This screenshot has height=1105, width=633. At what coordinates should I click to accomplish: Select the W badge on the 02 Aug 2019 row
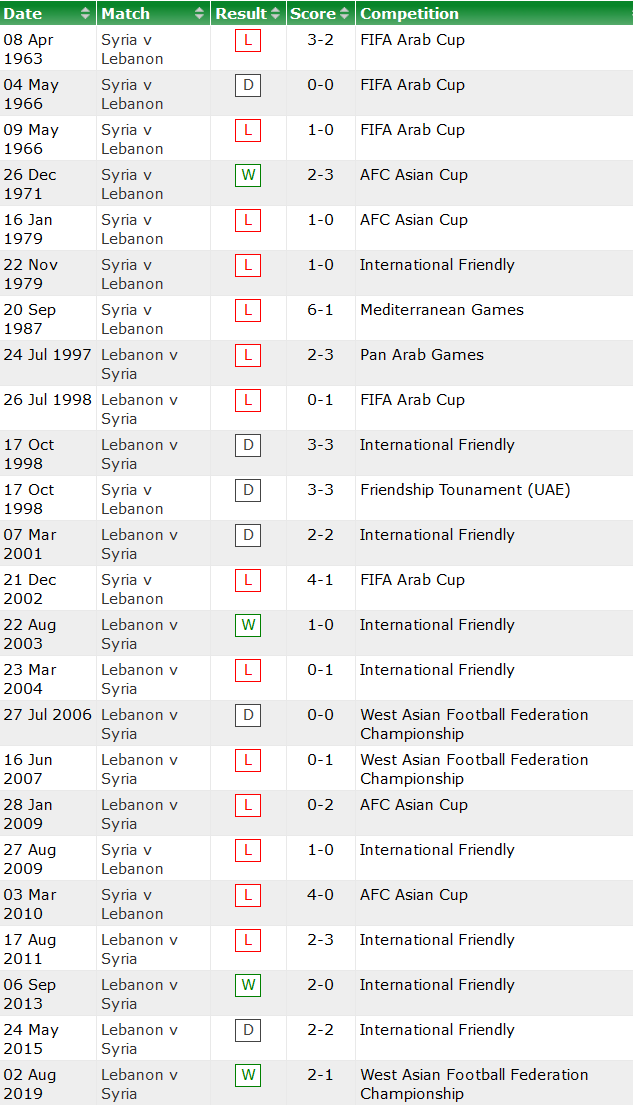point(247,1075)
